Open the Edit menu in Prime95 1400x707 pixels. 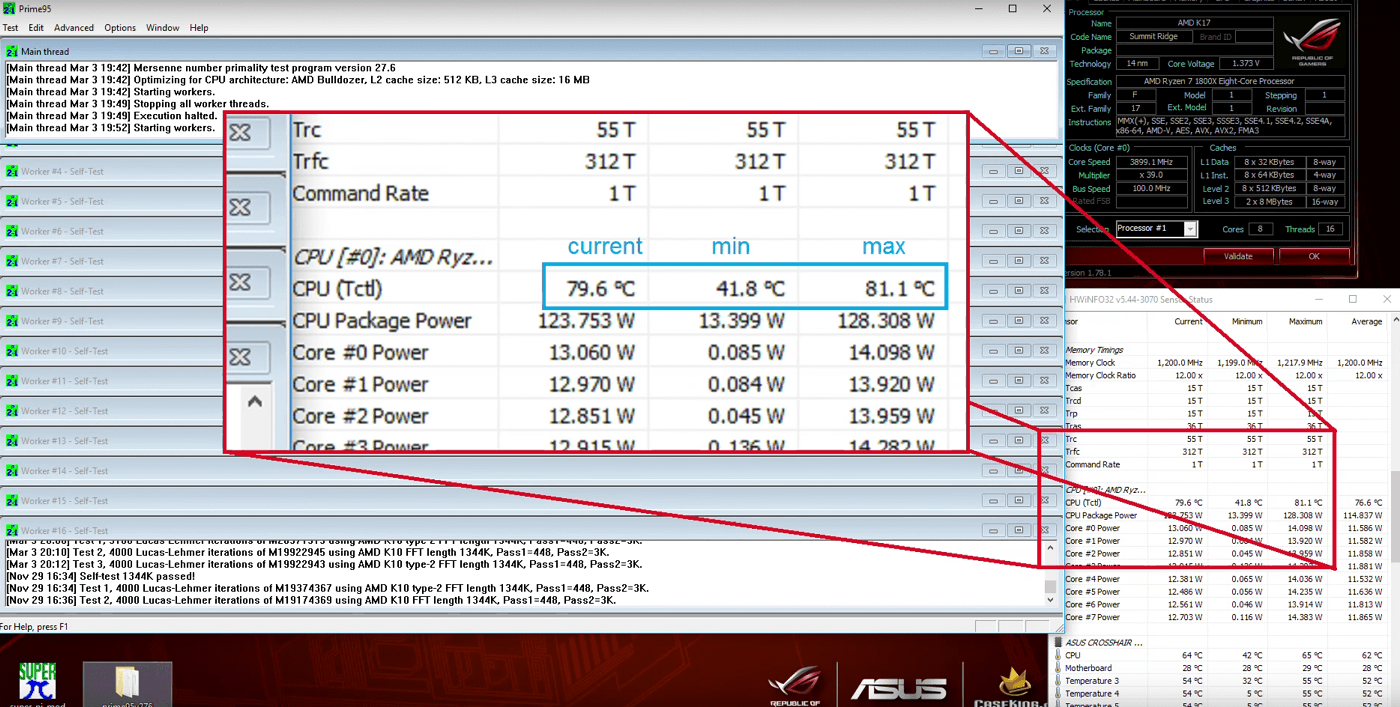point(36,28)
